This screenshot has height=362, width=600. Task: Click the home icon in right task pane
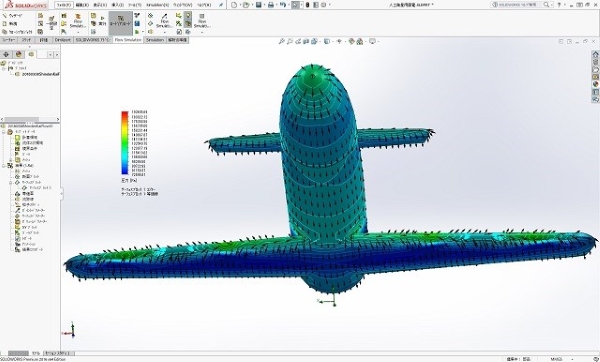pos(595,54)
